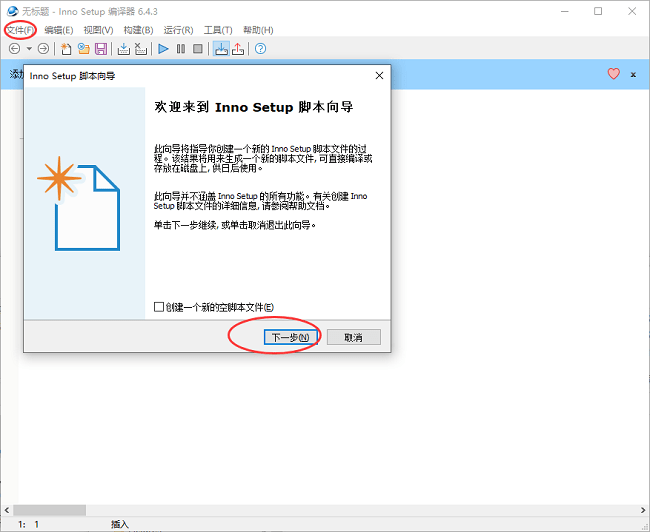The height and width of the screenshot is (532, 650).
Task: Maximize the Inno Setup compiler window
Action: pos(598,11)
